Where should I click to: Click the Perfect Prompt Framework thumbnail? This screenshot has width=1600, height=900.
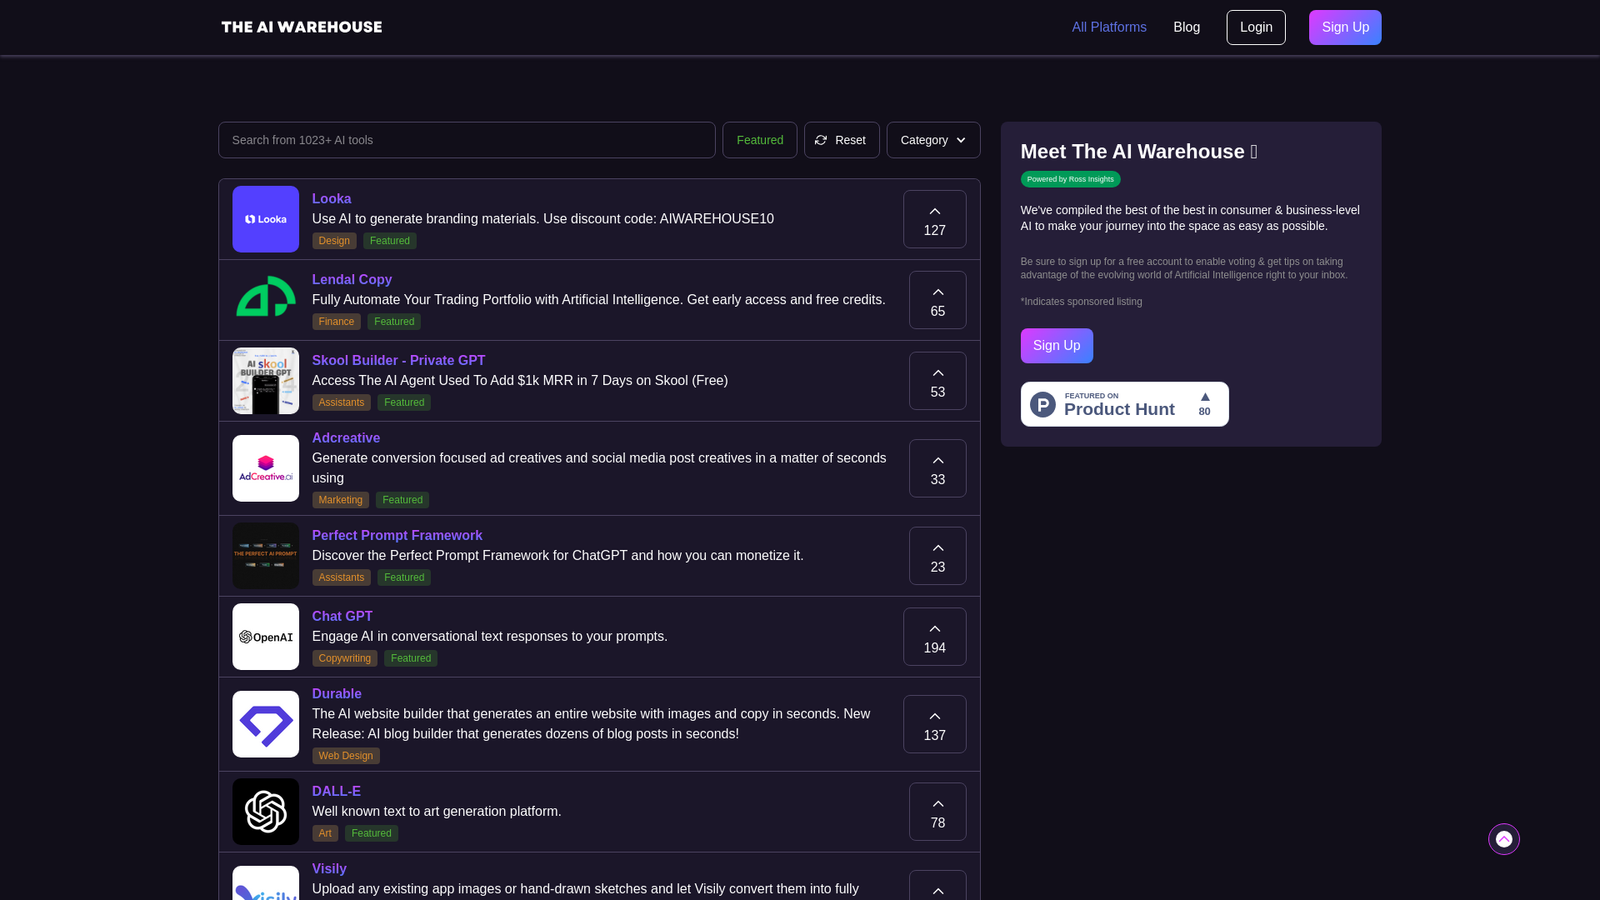[x=265, y=556]
